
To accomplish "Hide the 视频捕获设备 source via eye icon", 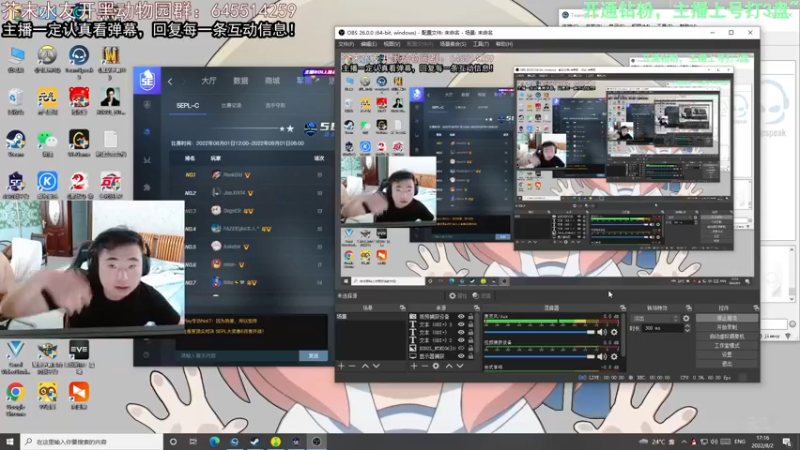I will coord(461,317).
